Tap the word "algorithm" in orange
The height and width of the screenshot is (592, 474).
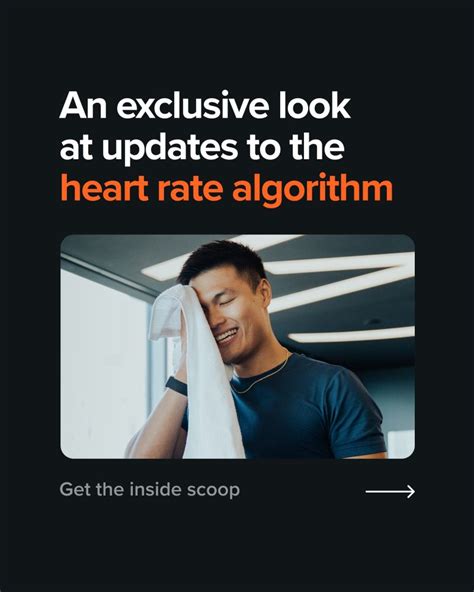(x=313, y=188)
